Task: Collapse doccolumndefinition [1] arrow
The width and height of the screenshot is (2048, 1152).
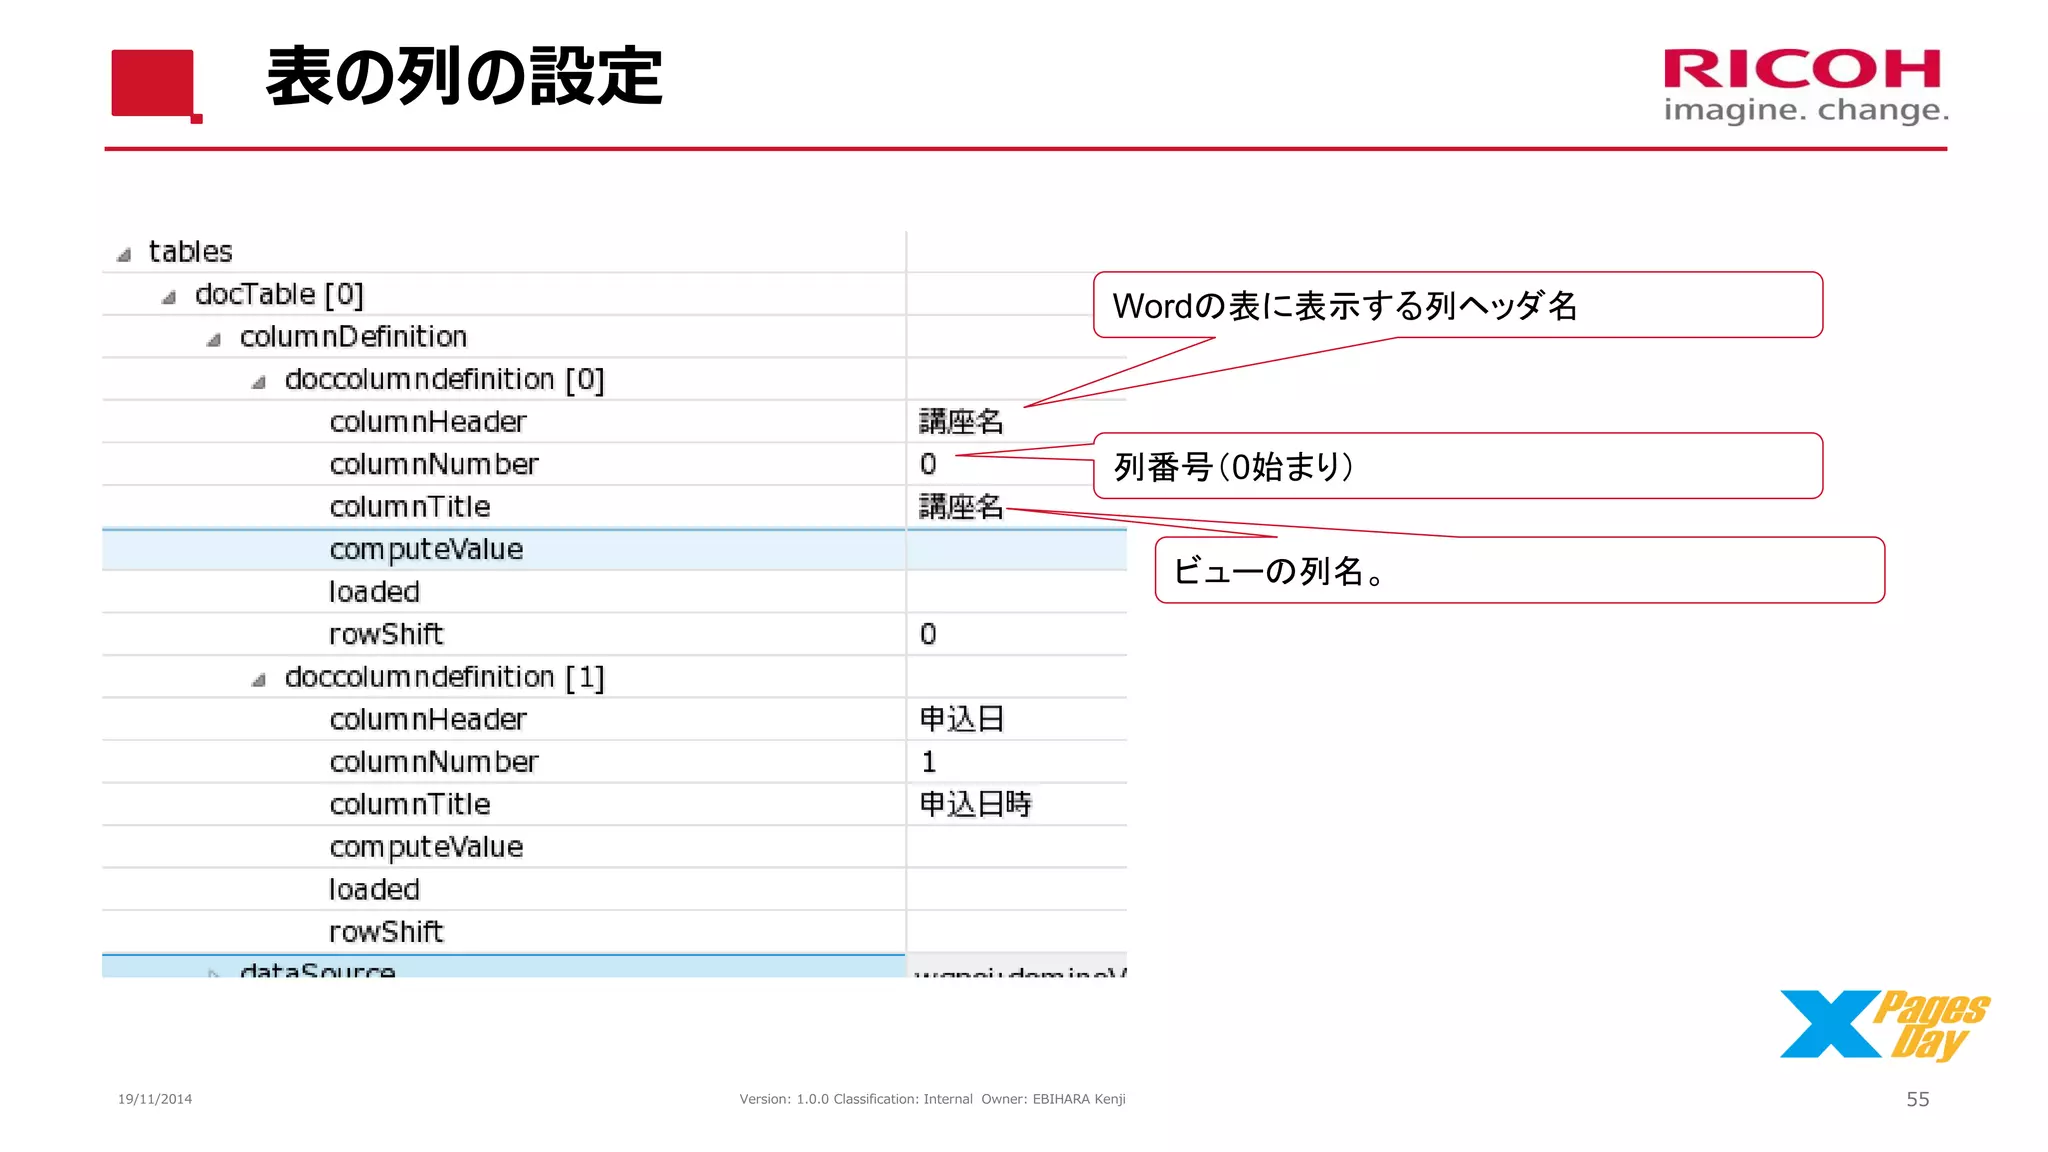Action: tap(259, 680)
